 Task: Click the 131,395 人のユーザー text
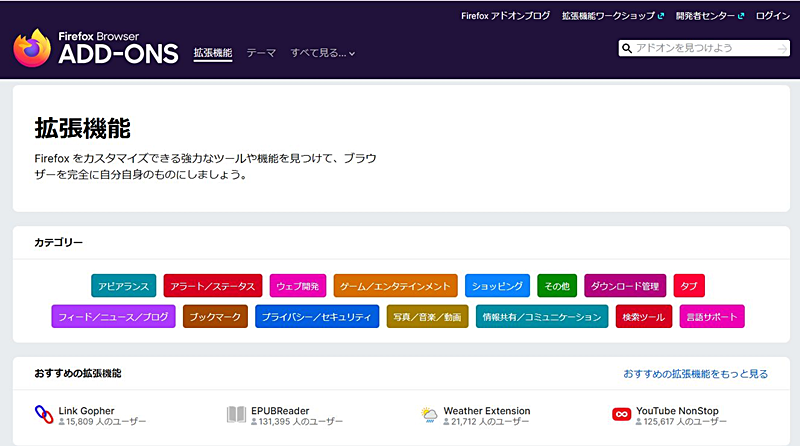301,422
